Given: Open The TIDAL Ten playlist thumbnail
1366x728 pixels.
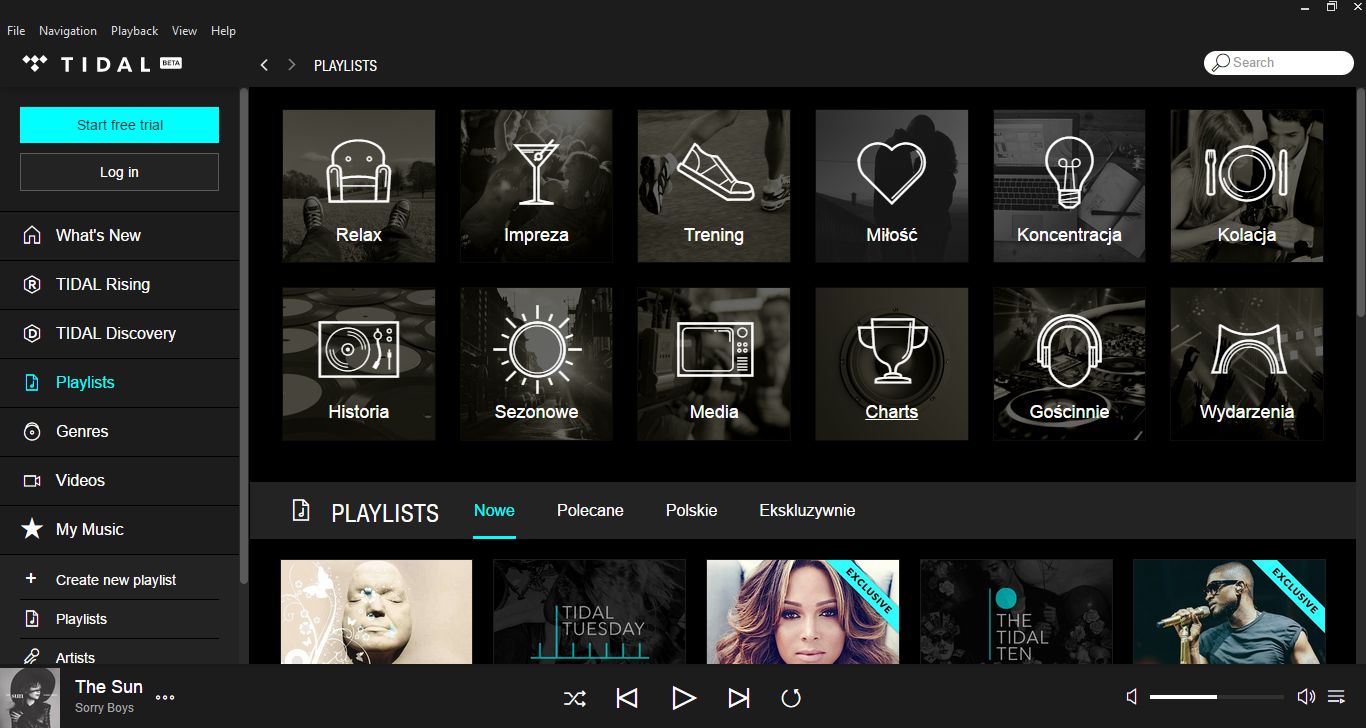Looking at the screenshot, I should click(x=1016, y=612).
